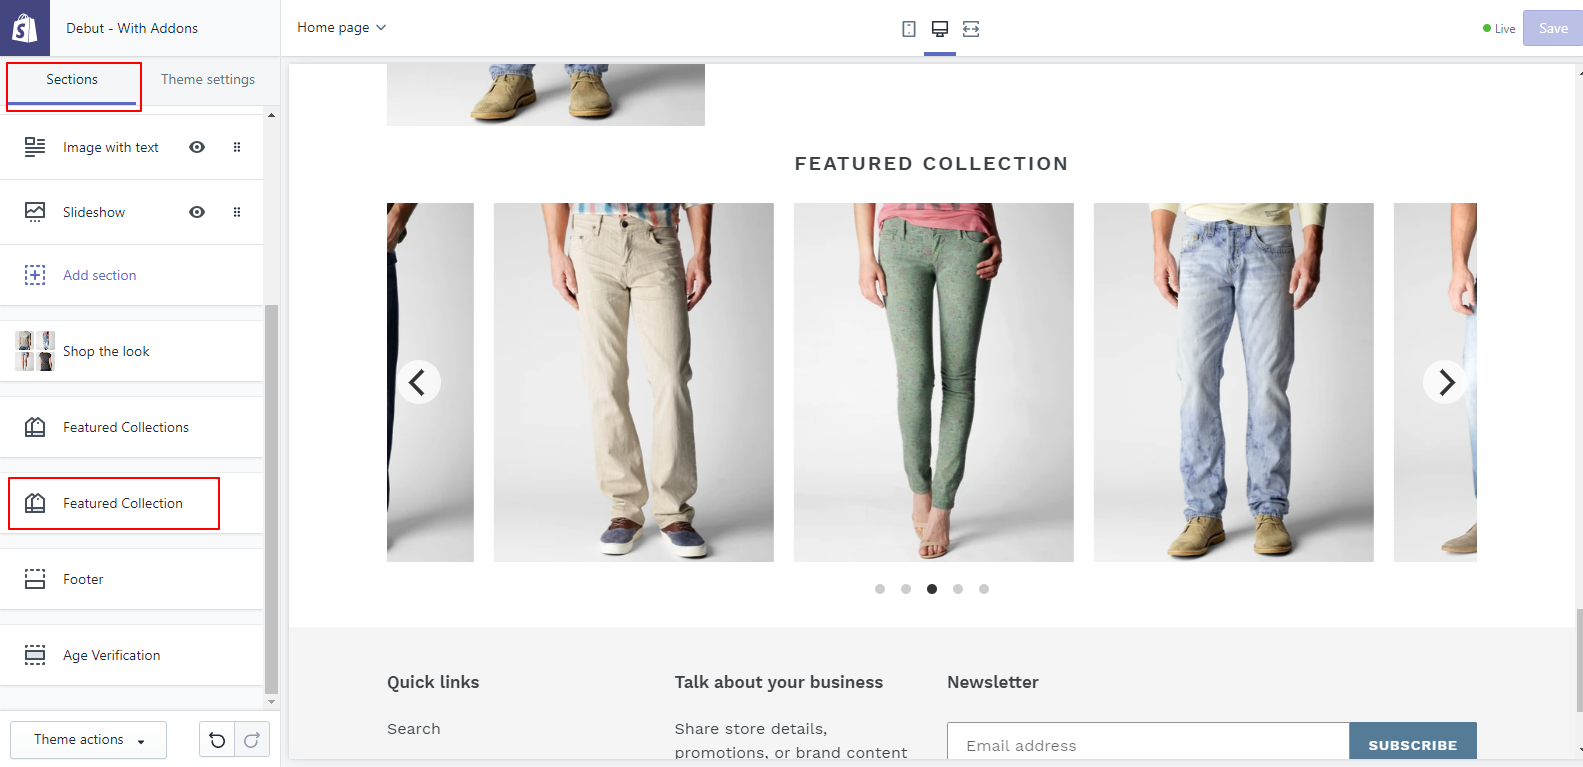Select the fifth carousel dot
1583x767 pixels.
click(984, 589)
